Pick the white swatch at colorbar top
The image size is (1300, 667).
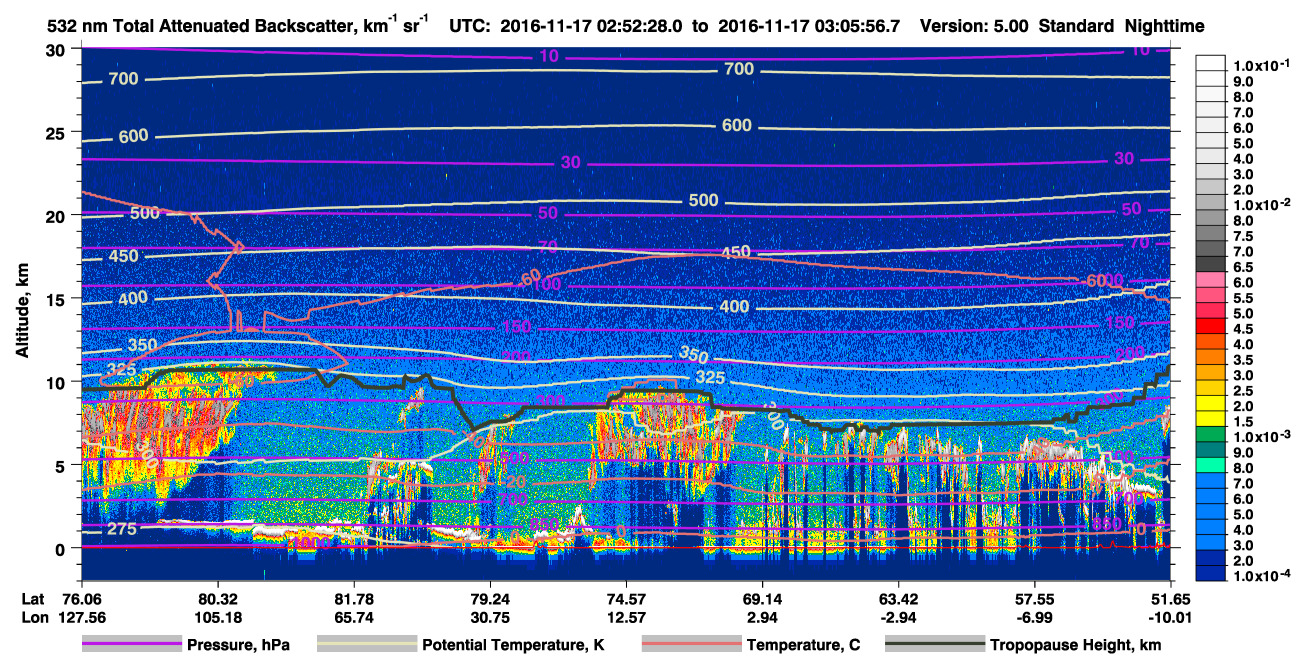(x=1210, y=63)
